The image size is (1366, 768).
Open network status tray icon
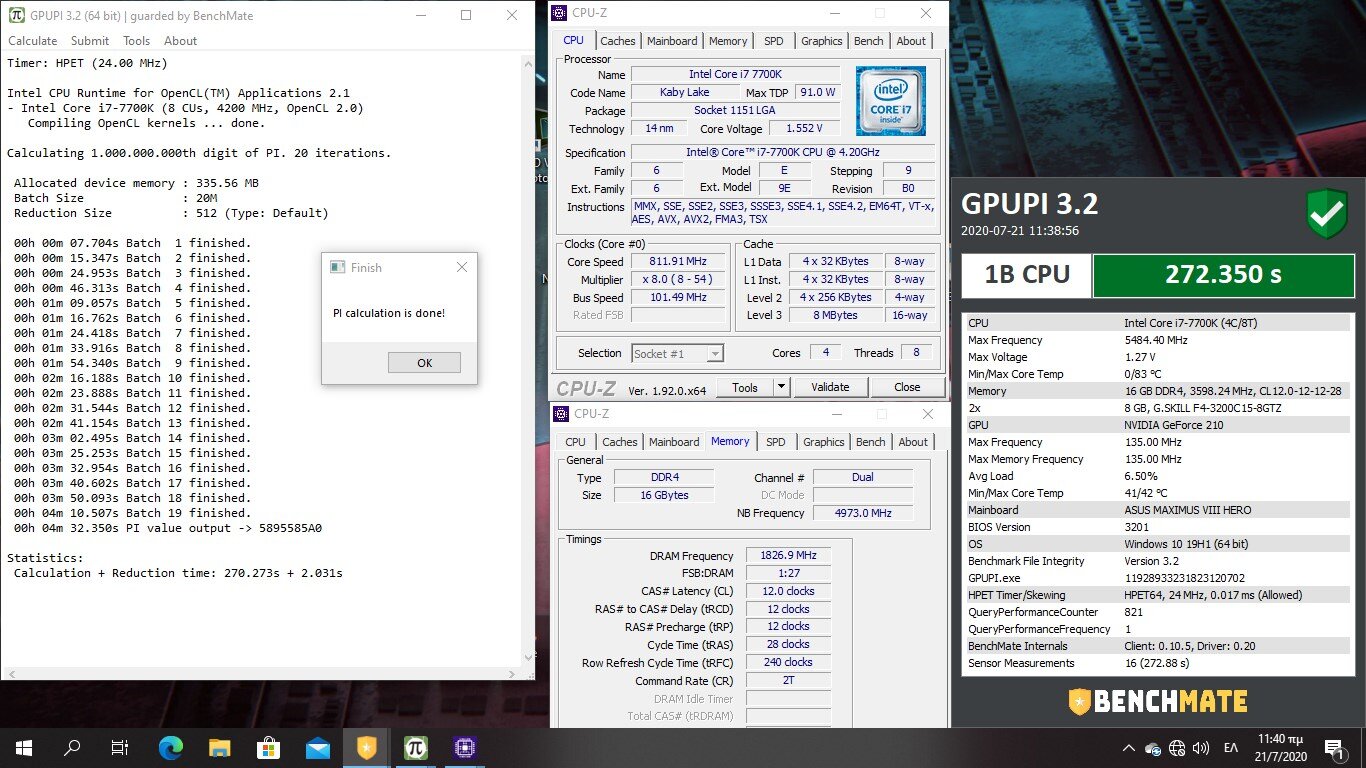(x=1177, y=747)
